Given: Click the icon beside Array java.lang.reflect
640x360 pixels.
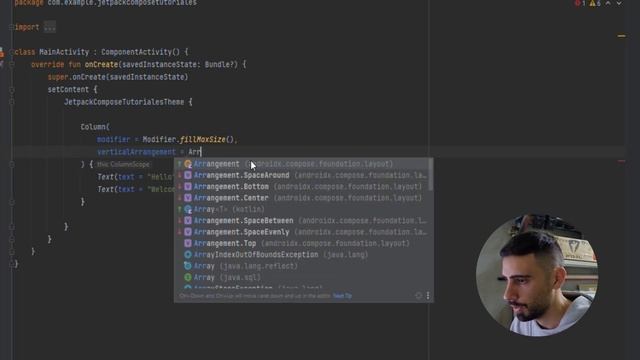Looking at the screenshot, I should click(x=188, y=266).
